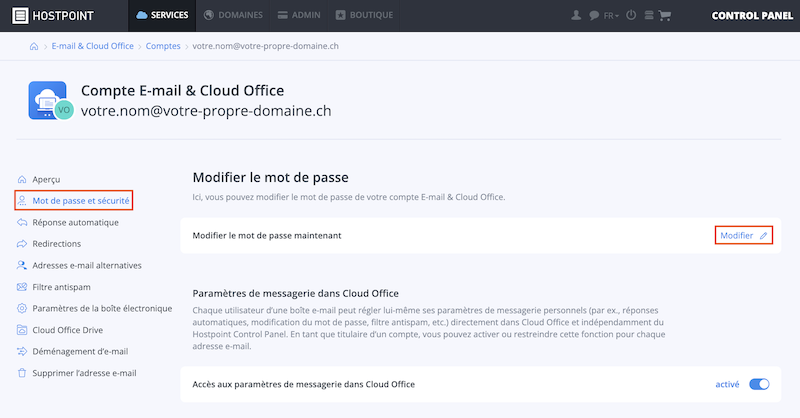
Task: Click the mailbox settings gear icon
Action: point(22,308)
